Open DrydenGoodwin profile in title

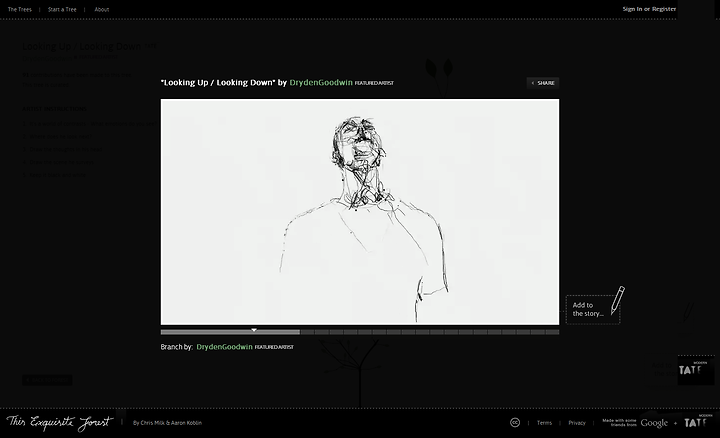(x=321, y=83)
